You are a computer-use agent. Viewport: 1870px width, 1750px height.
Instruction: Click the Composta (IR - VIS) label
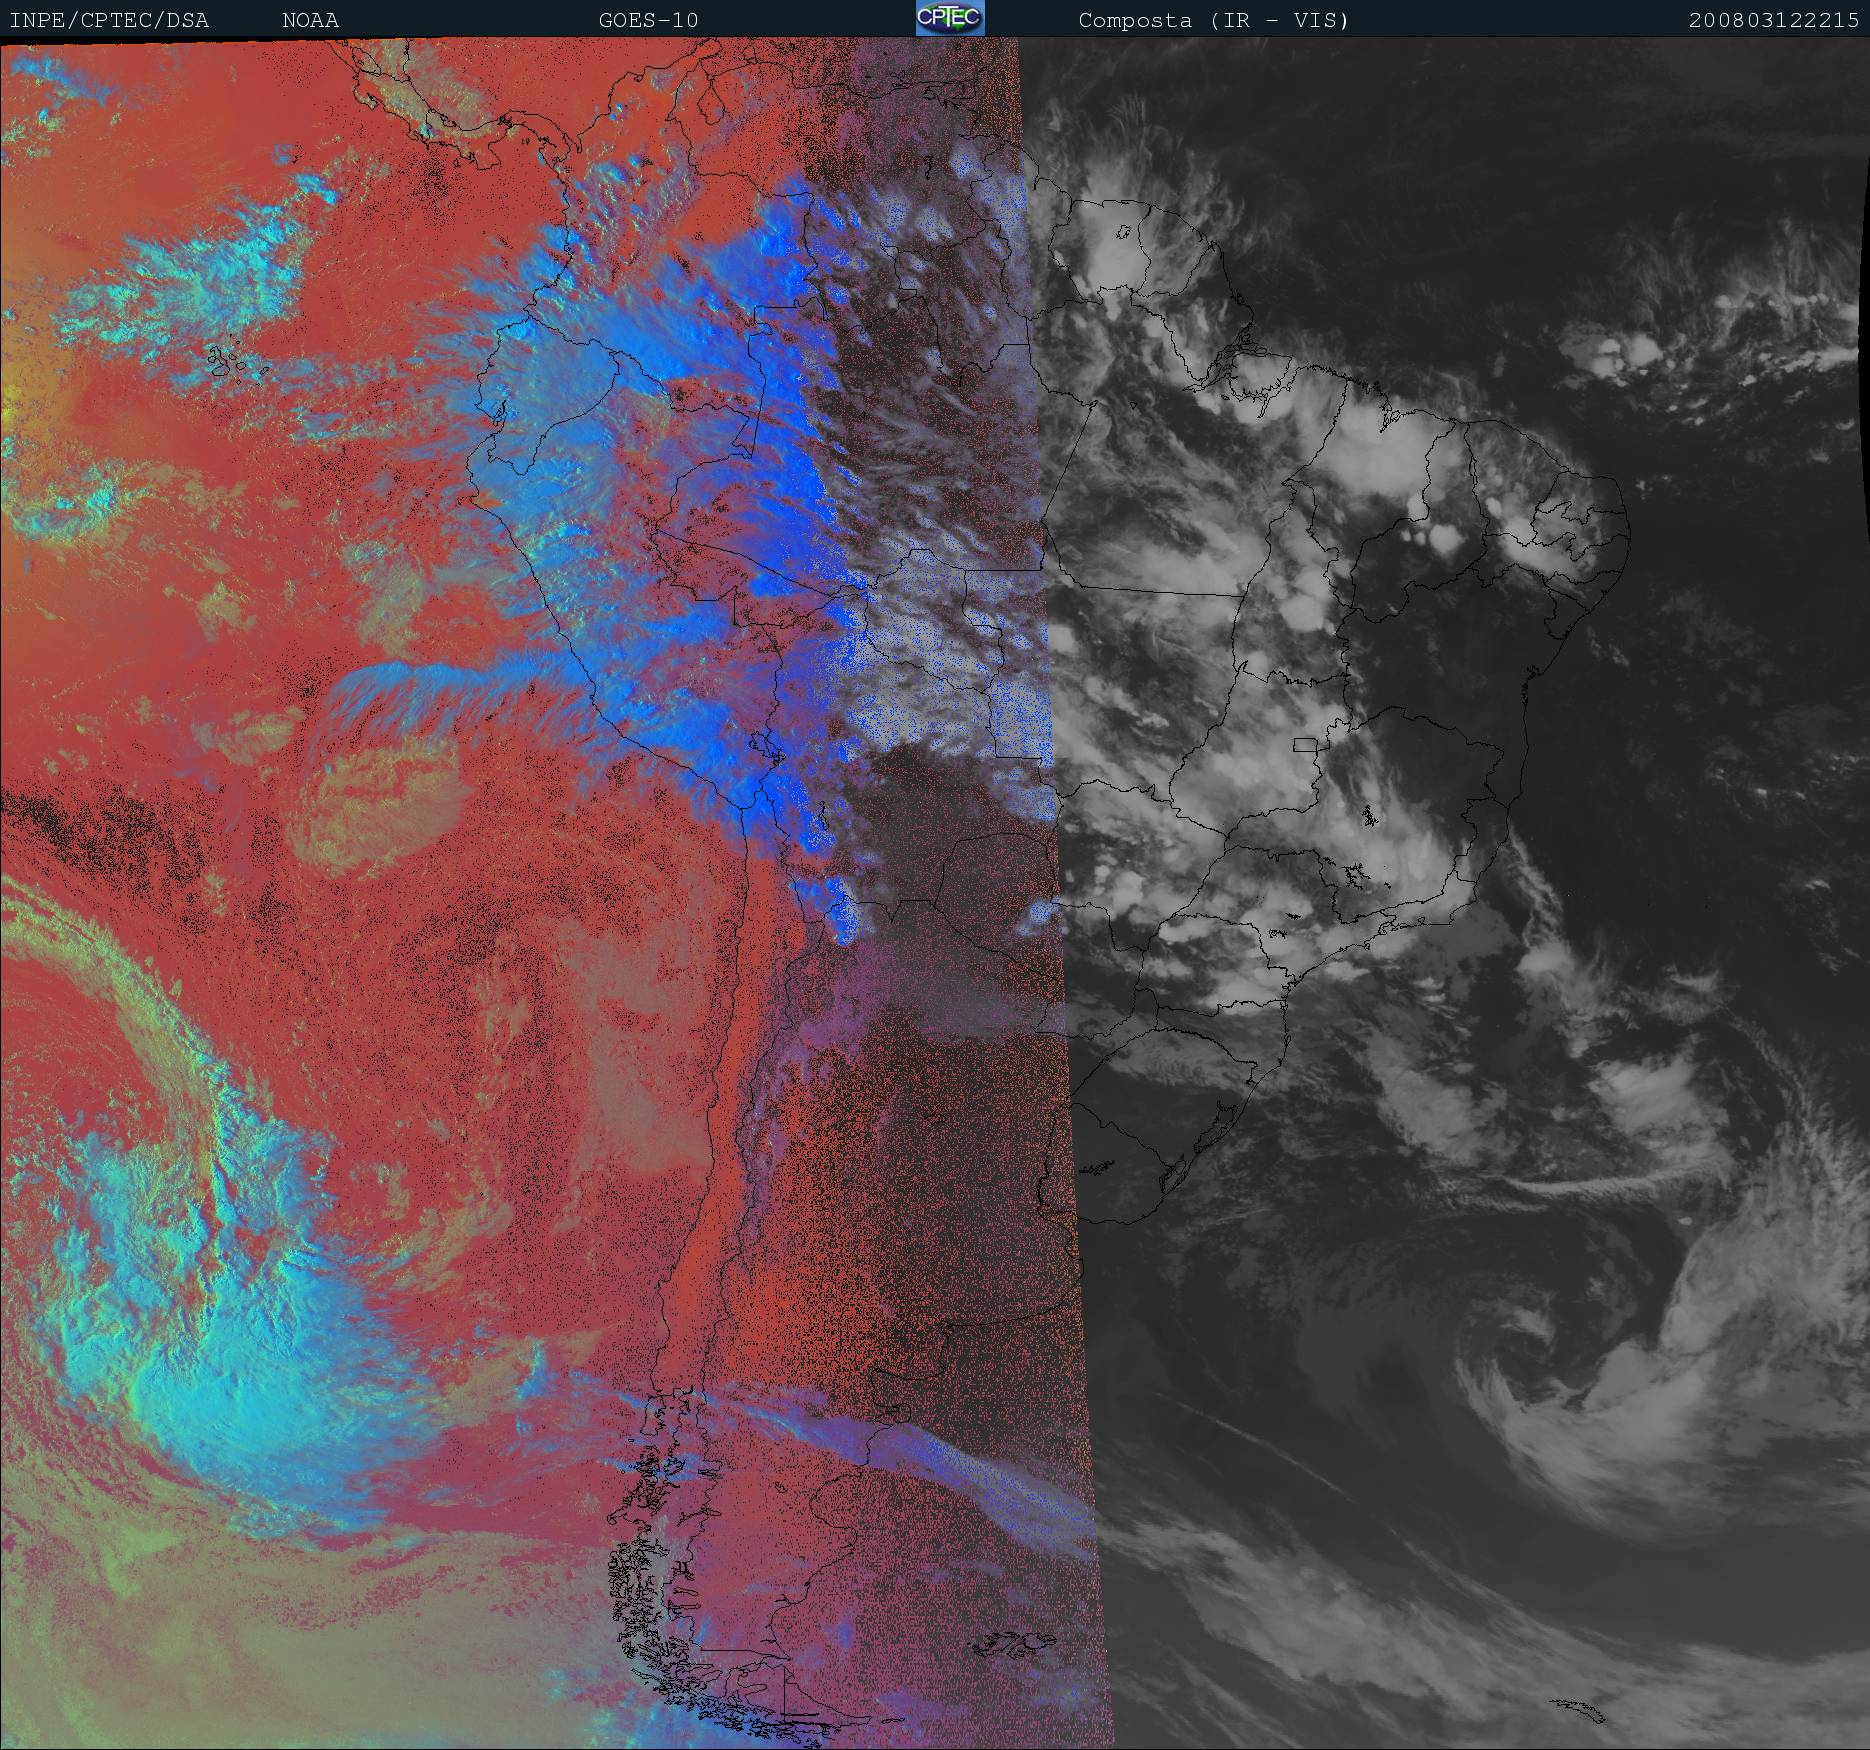click(1214, 21)
